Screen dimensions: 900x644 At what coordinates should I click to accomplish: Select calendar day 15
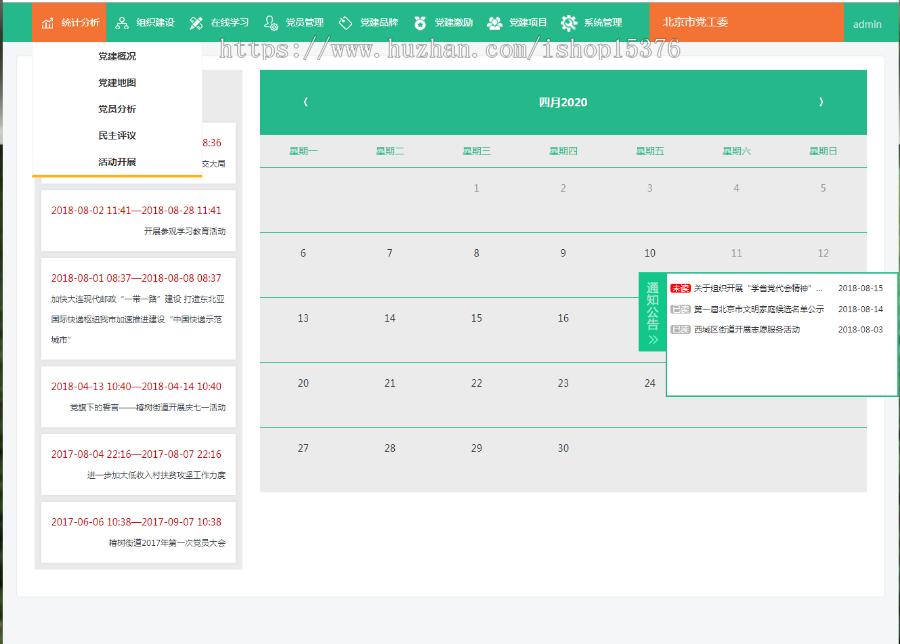tap(476, 318)
